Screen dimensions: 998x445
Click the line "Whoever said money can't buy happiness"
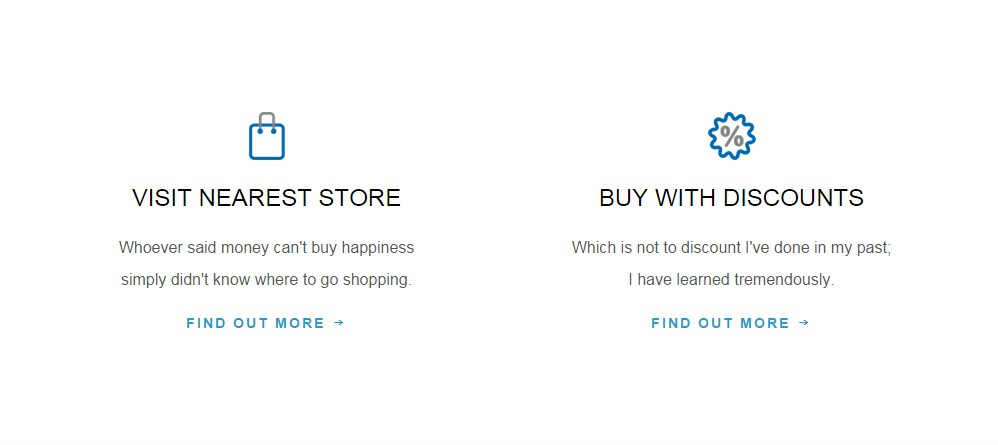tap(267, 247)
